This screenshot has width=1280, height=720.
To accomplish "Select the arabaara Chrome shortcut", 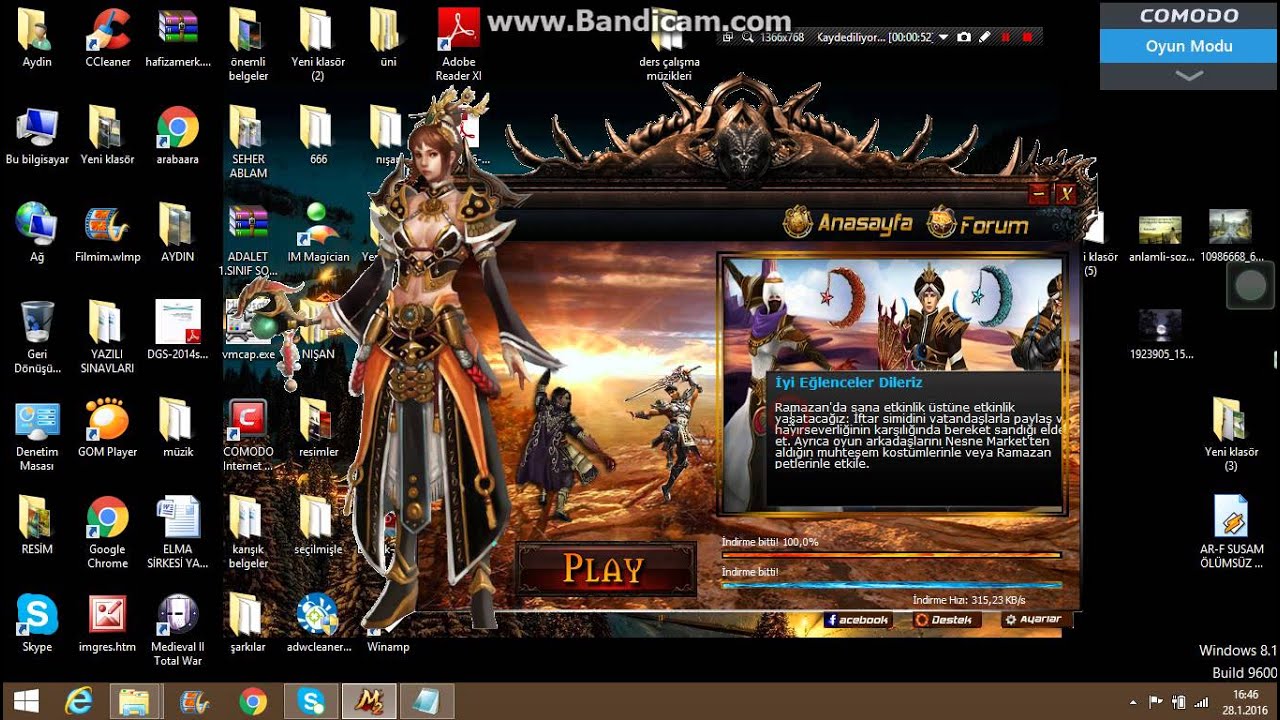I will click(178, 136).
